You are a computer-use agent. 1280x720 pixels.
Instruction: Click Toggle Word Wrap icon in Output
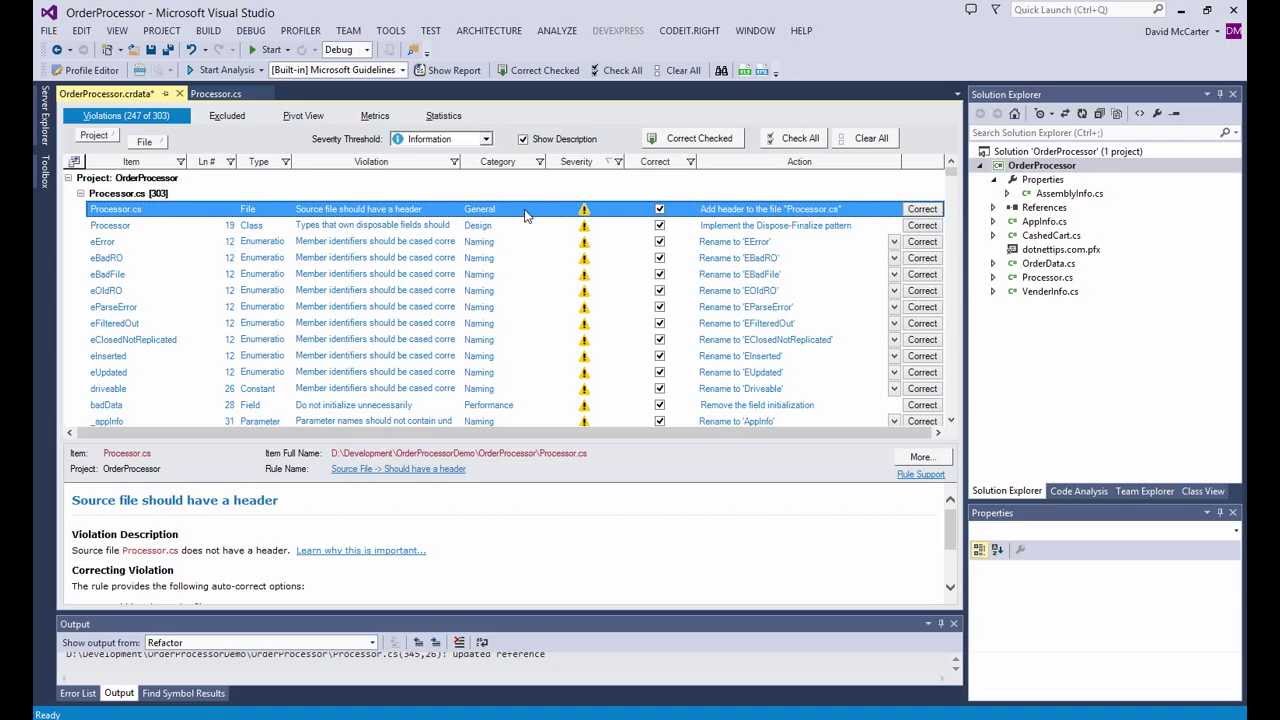pos(482,642)
